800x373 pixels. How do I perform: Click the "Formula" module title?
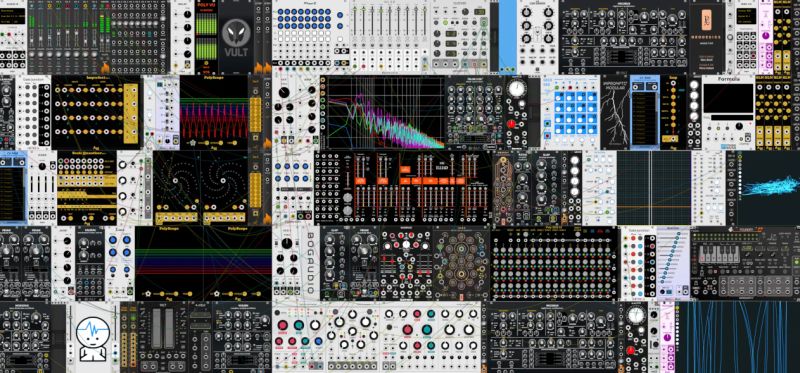[x=728, y=80]
